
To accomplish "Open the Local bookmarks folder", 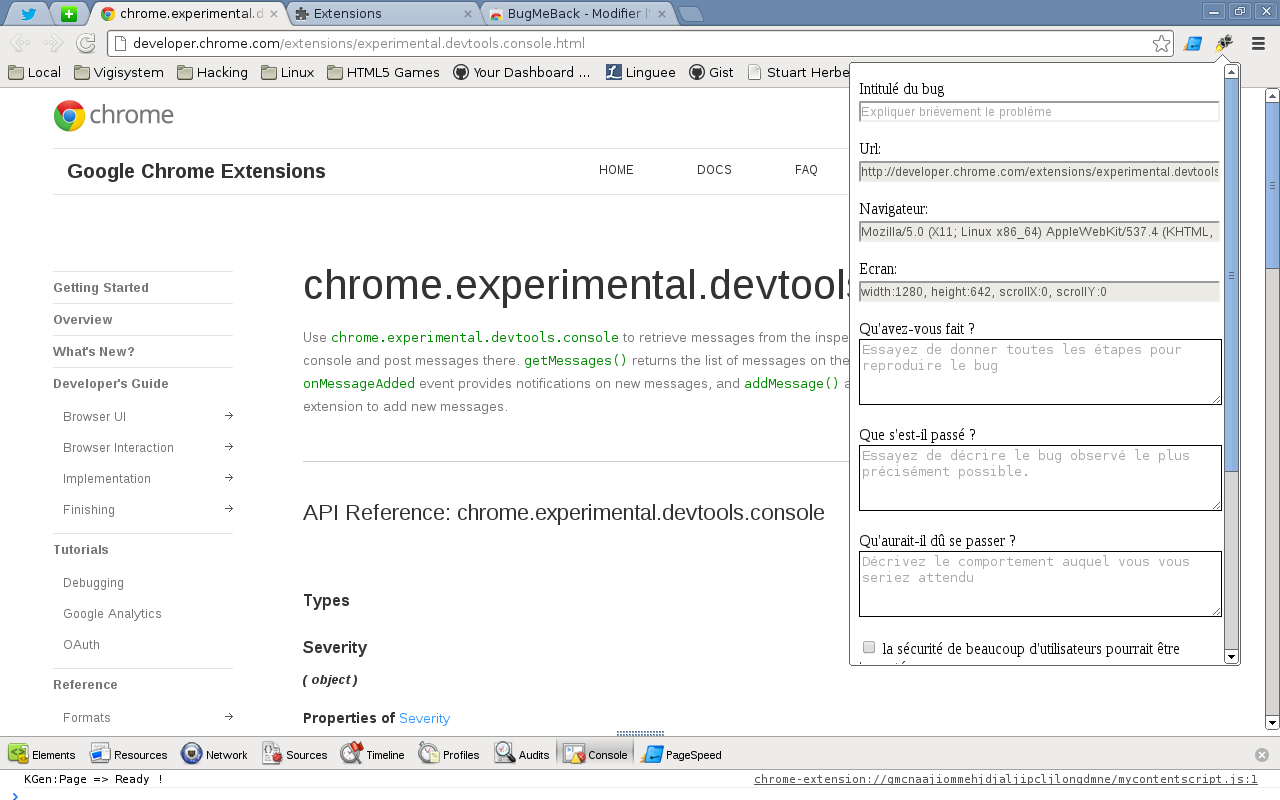I will coord(35,72).
